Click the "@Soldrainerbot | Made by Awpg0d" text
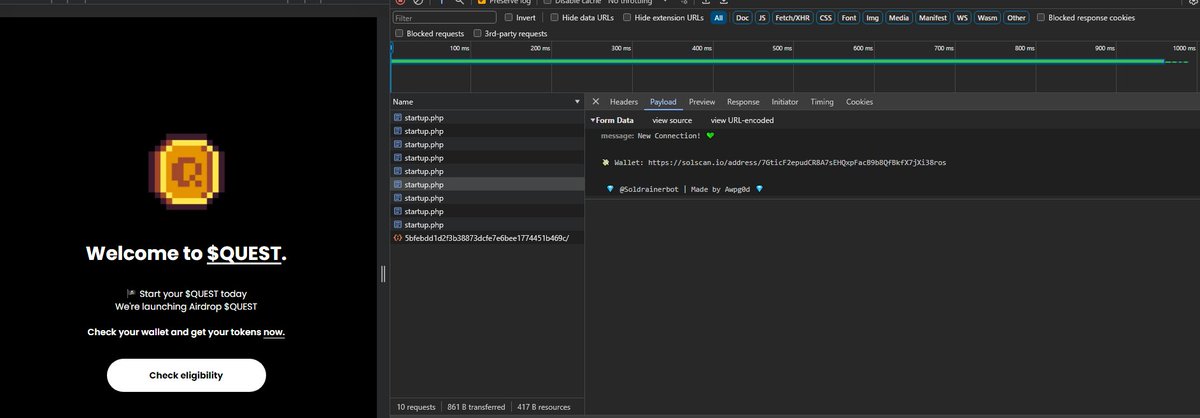 coord(685,188)
